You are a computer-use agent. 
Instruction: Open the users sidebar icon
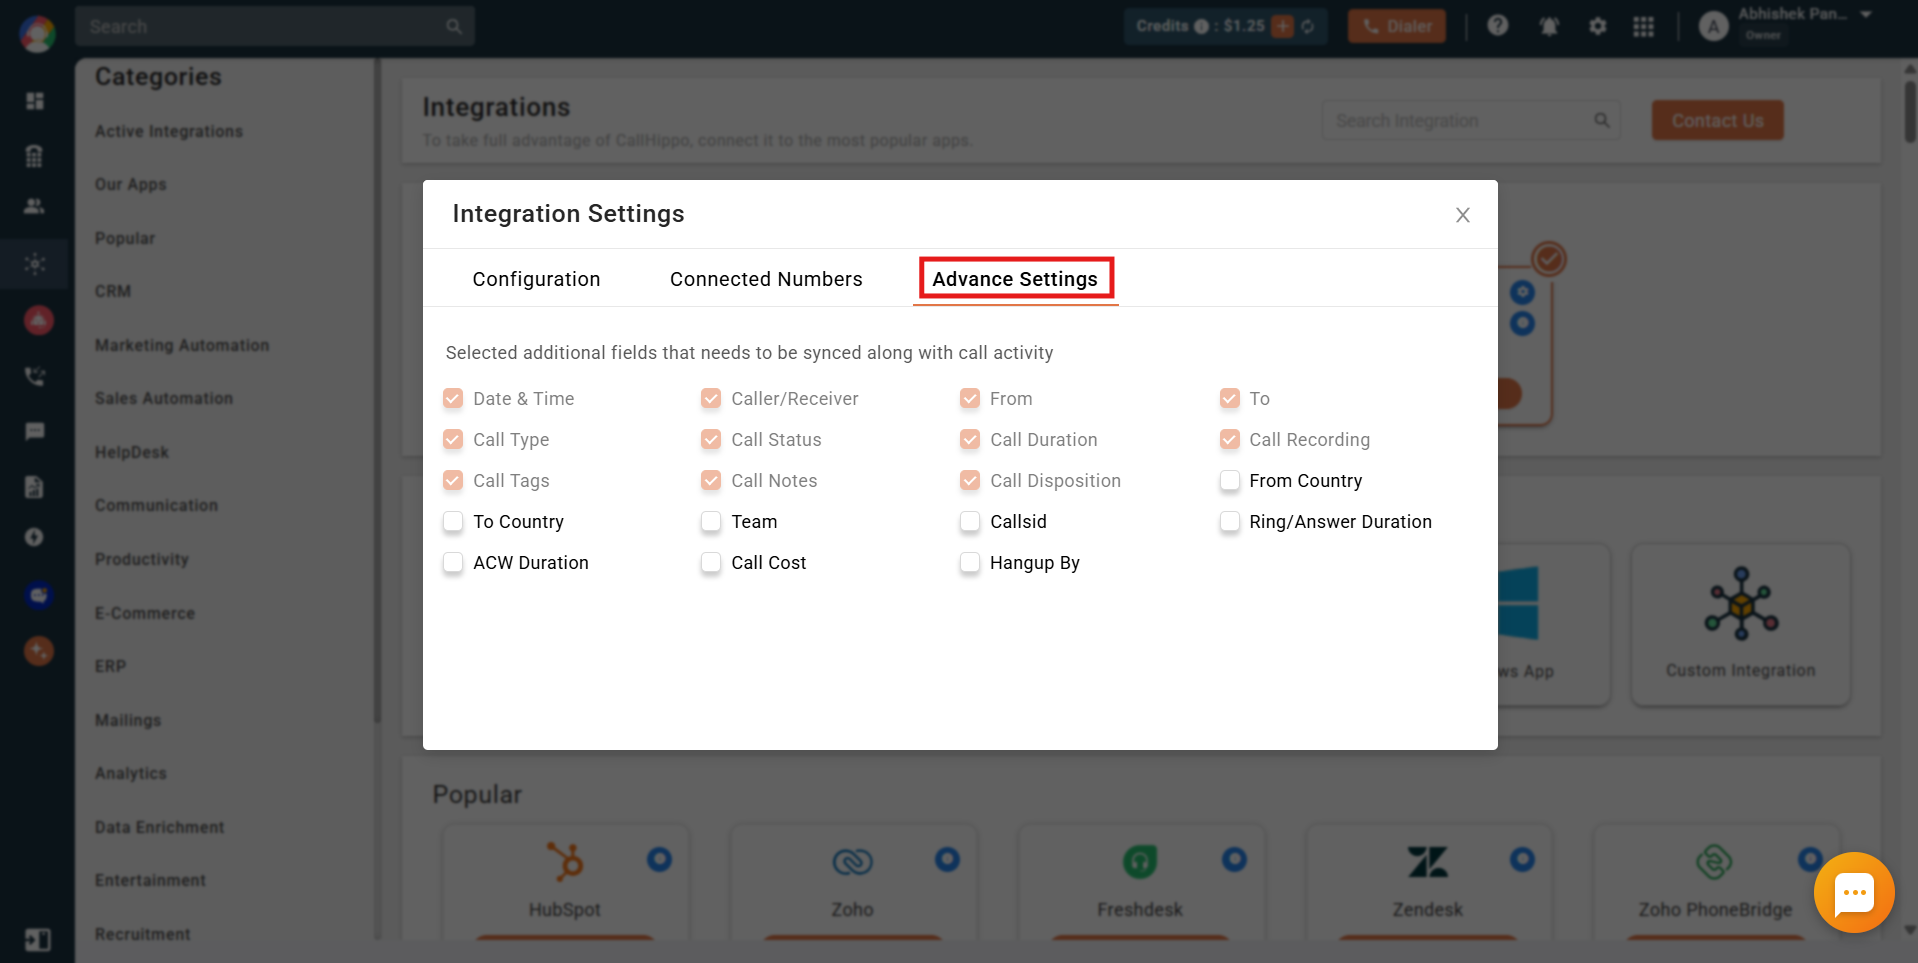[x=35, y=206]
